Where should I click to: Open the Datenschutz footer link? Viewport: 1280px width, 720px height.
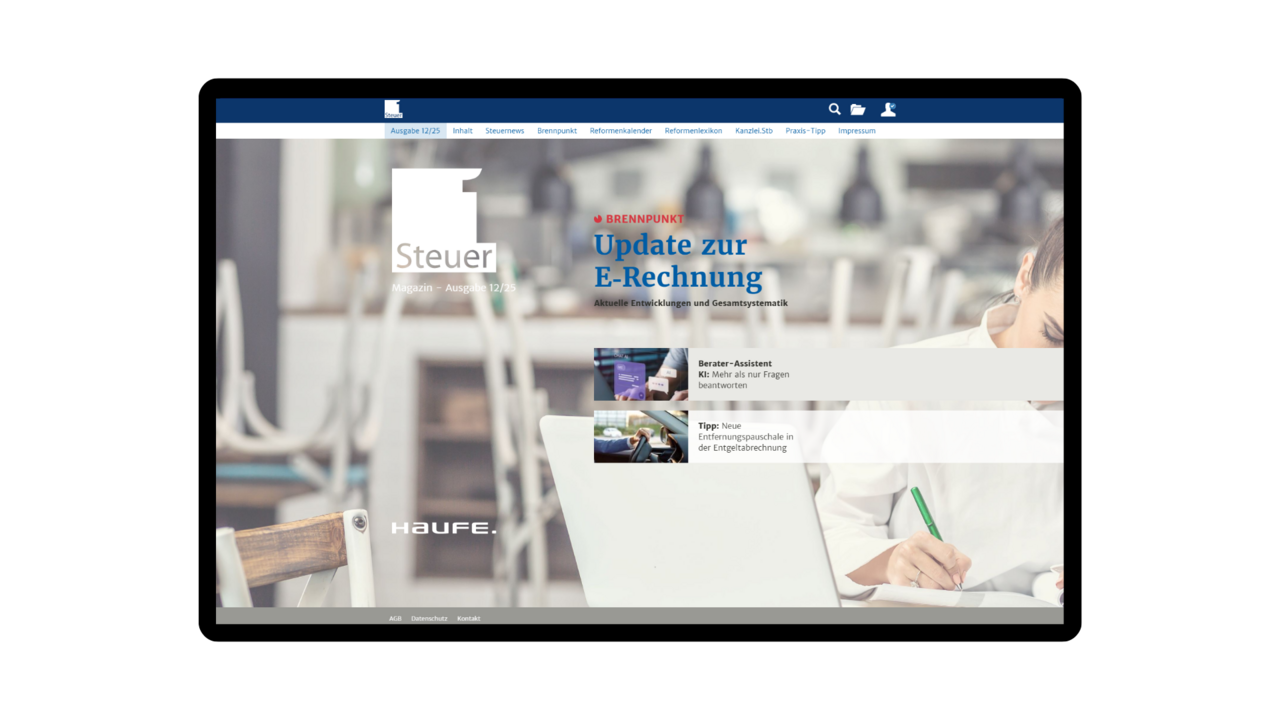coord(428,618)
